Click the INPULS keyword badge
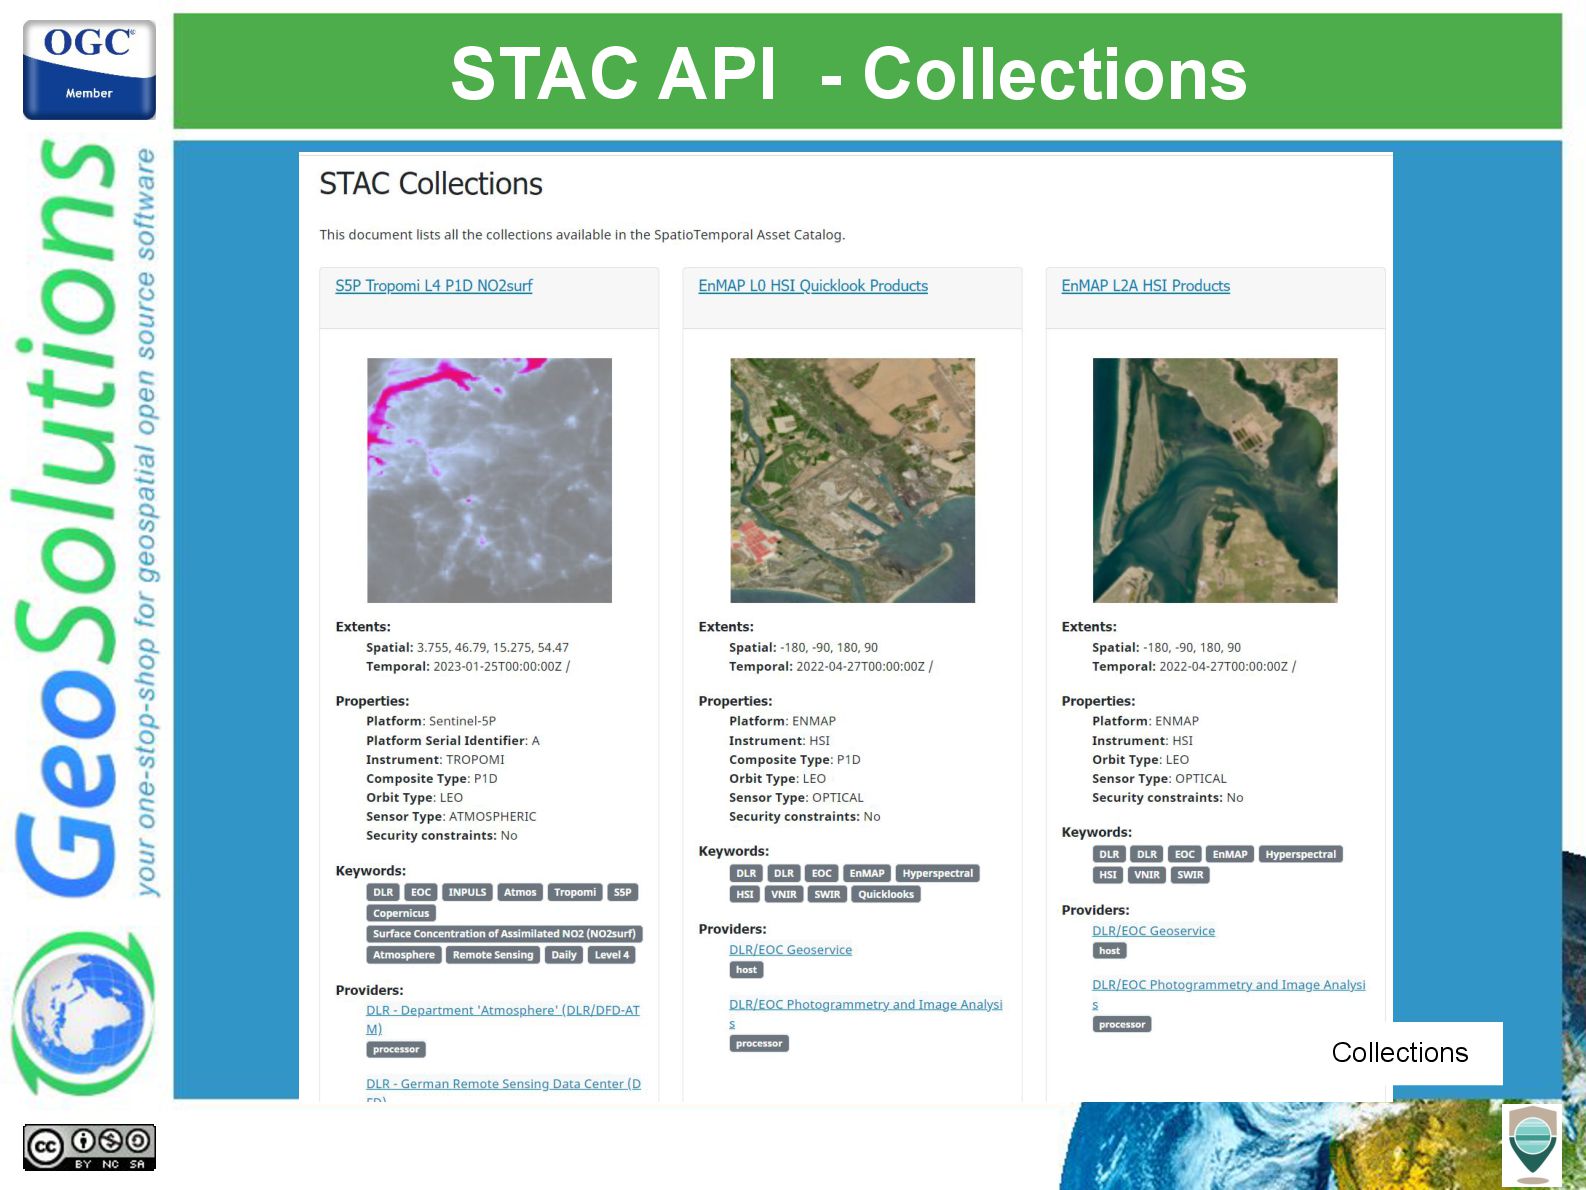The width and height of the screenshot is (1586, 1190). coord(467,892)
